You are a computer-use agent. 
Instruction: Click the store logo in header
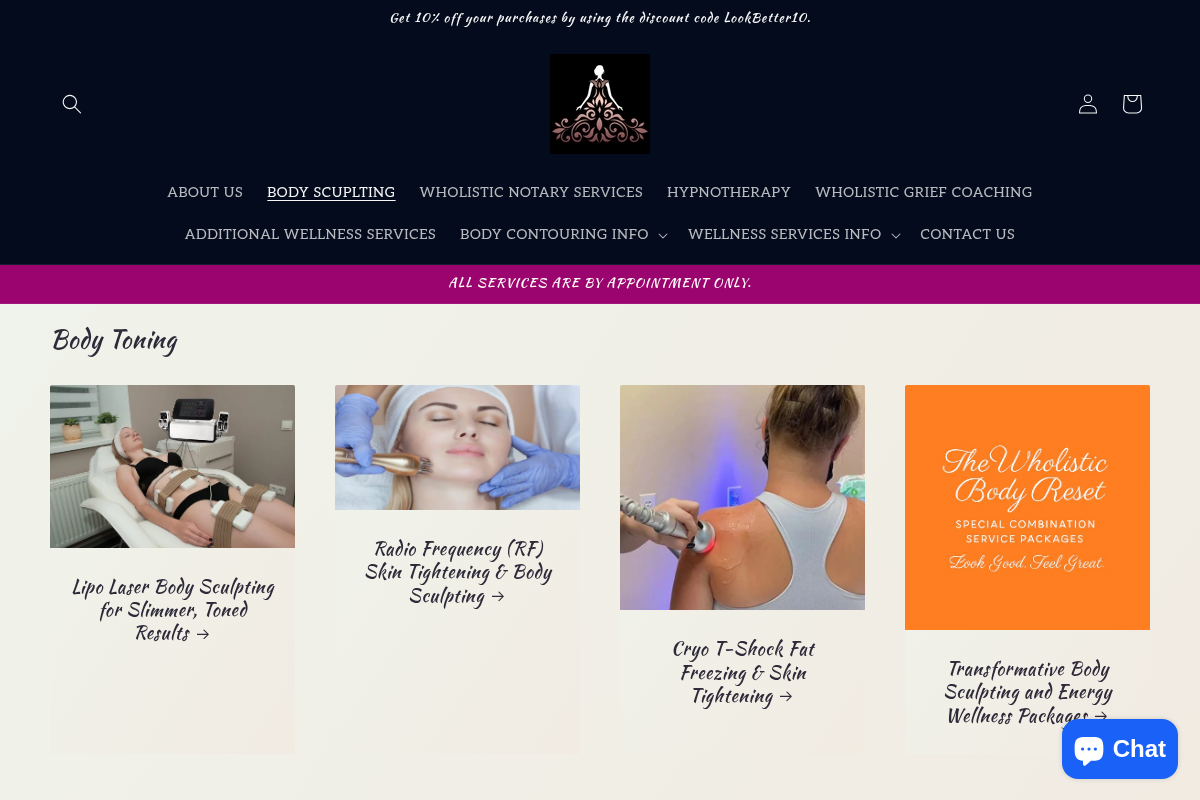point(600,104)
